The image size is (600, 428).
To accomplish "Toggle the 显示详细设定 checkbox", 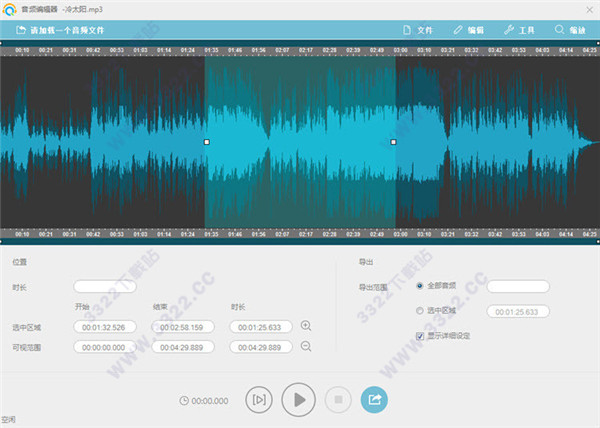I will coord(420,336).
